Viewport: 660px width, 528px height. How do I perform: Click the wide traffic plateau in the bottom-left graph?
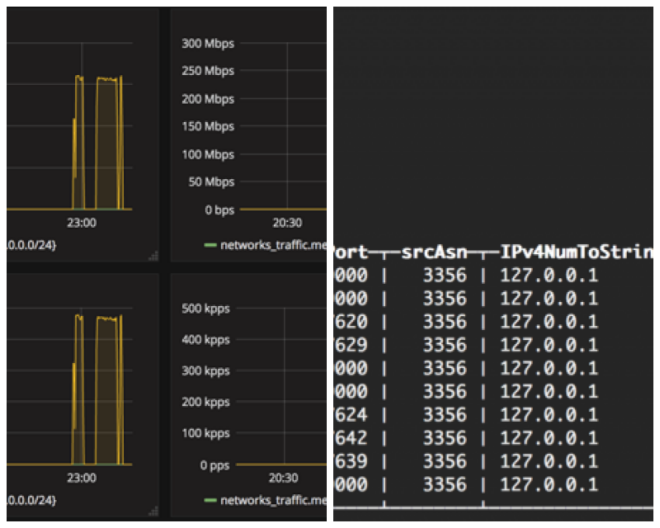pyautogui.click(x=108, y=390)
